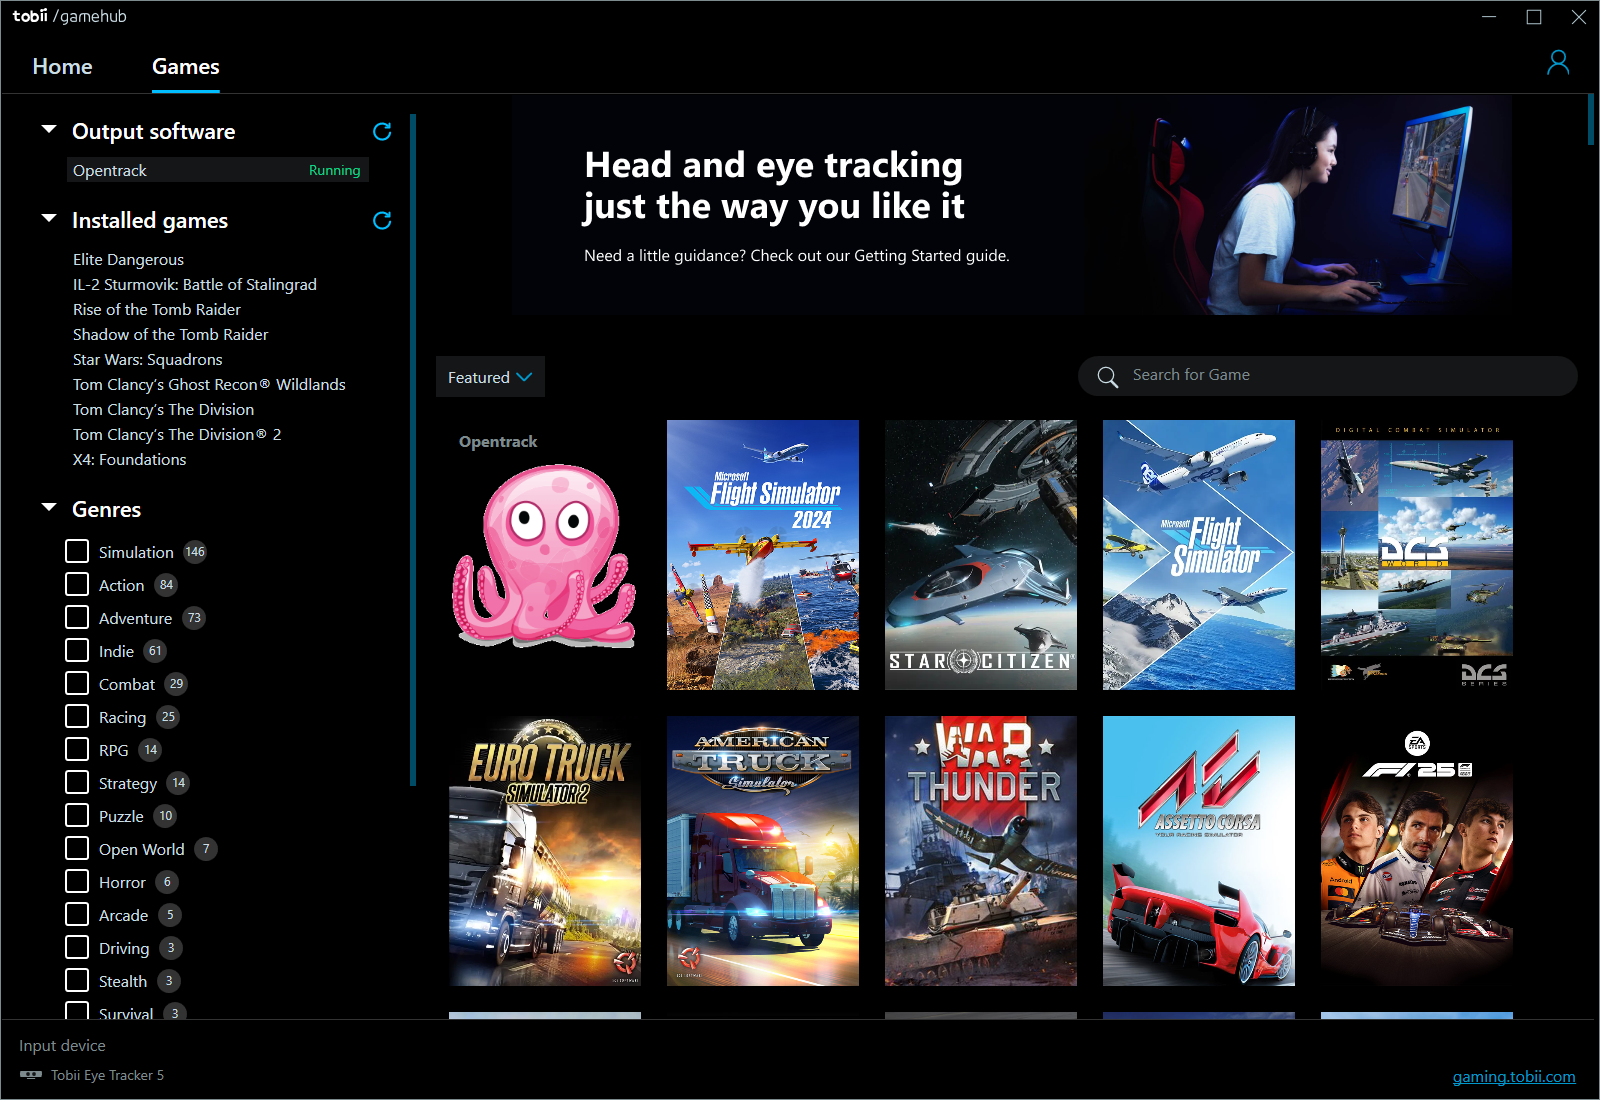Enable the Arcade genre filter
Image resolution: width=1600 pixels, height=1100 pixels.
click(x=77, y=914)
